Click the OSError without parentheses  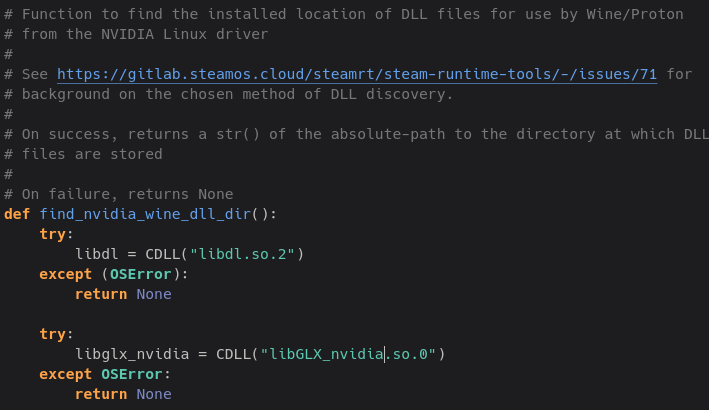132,374
